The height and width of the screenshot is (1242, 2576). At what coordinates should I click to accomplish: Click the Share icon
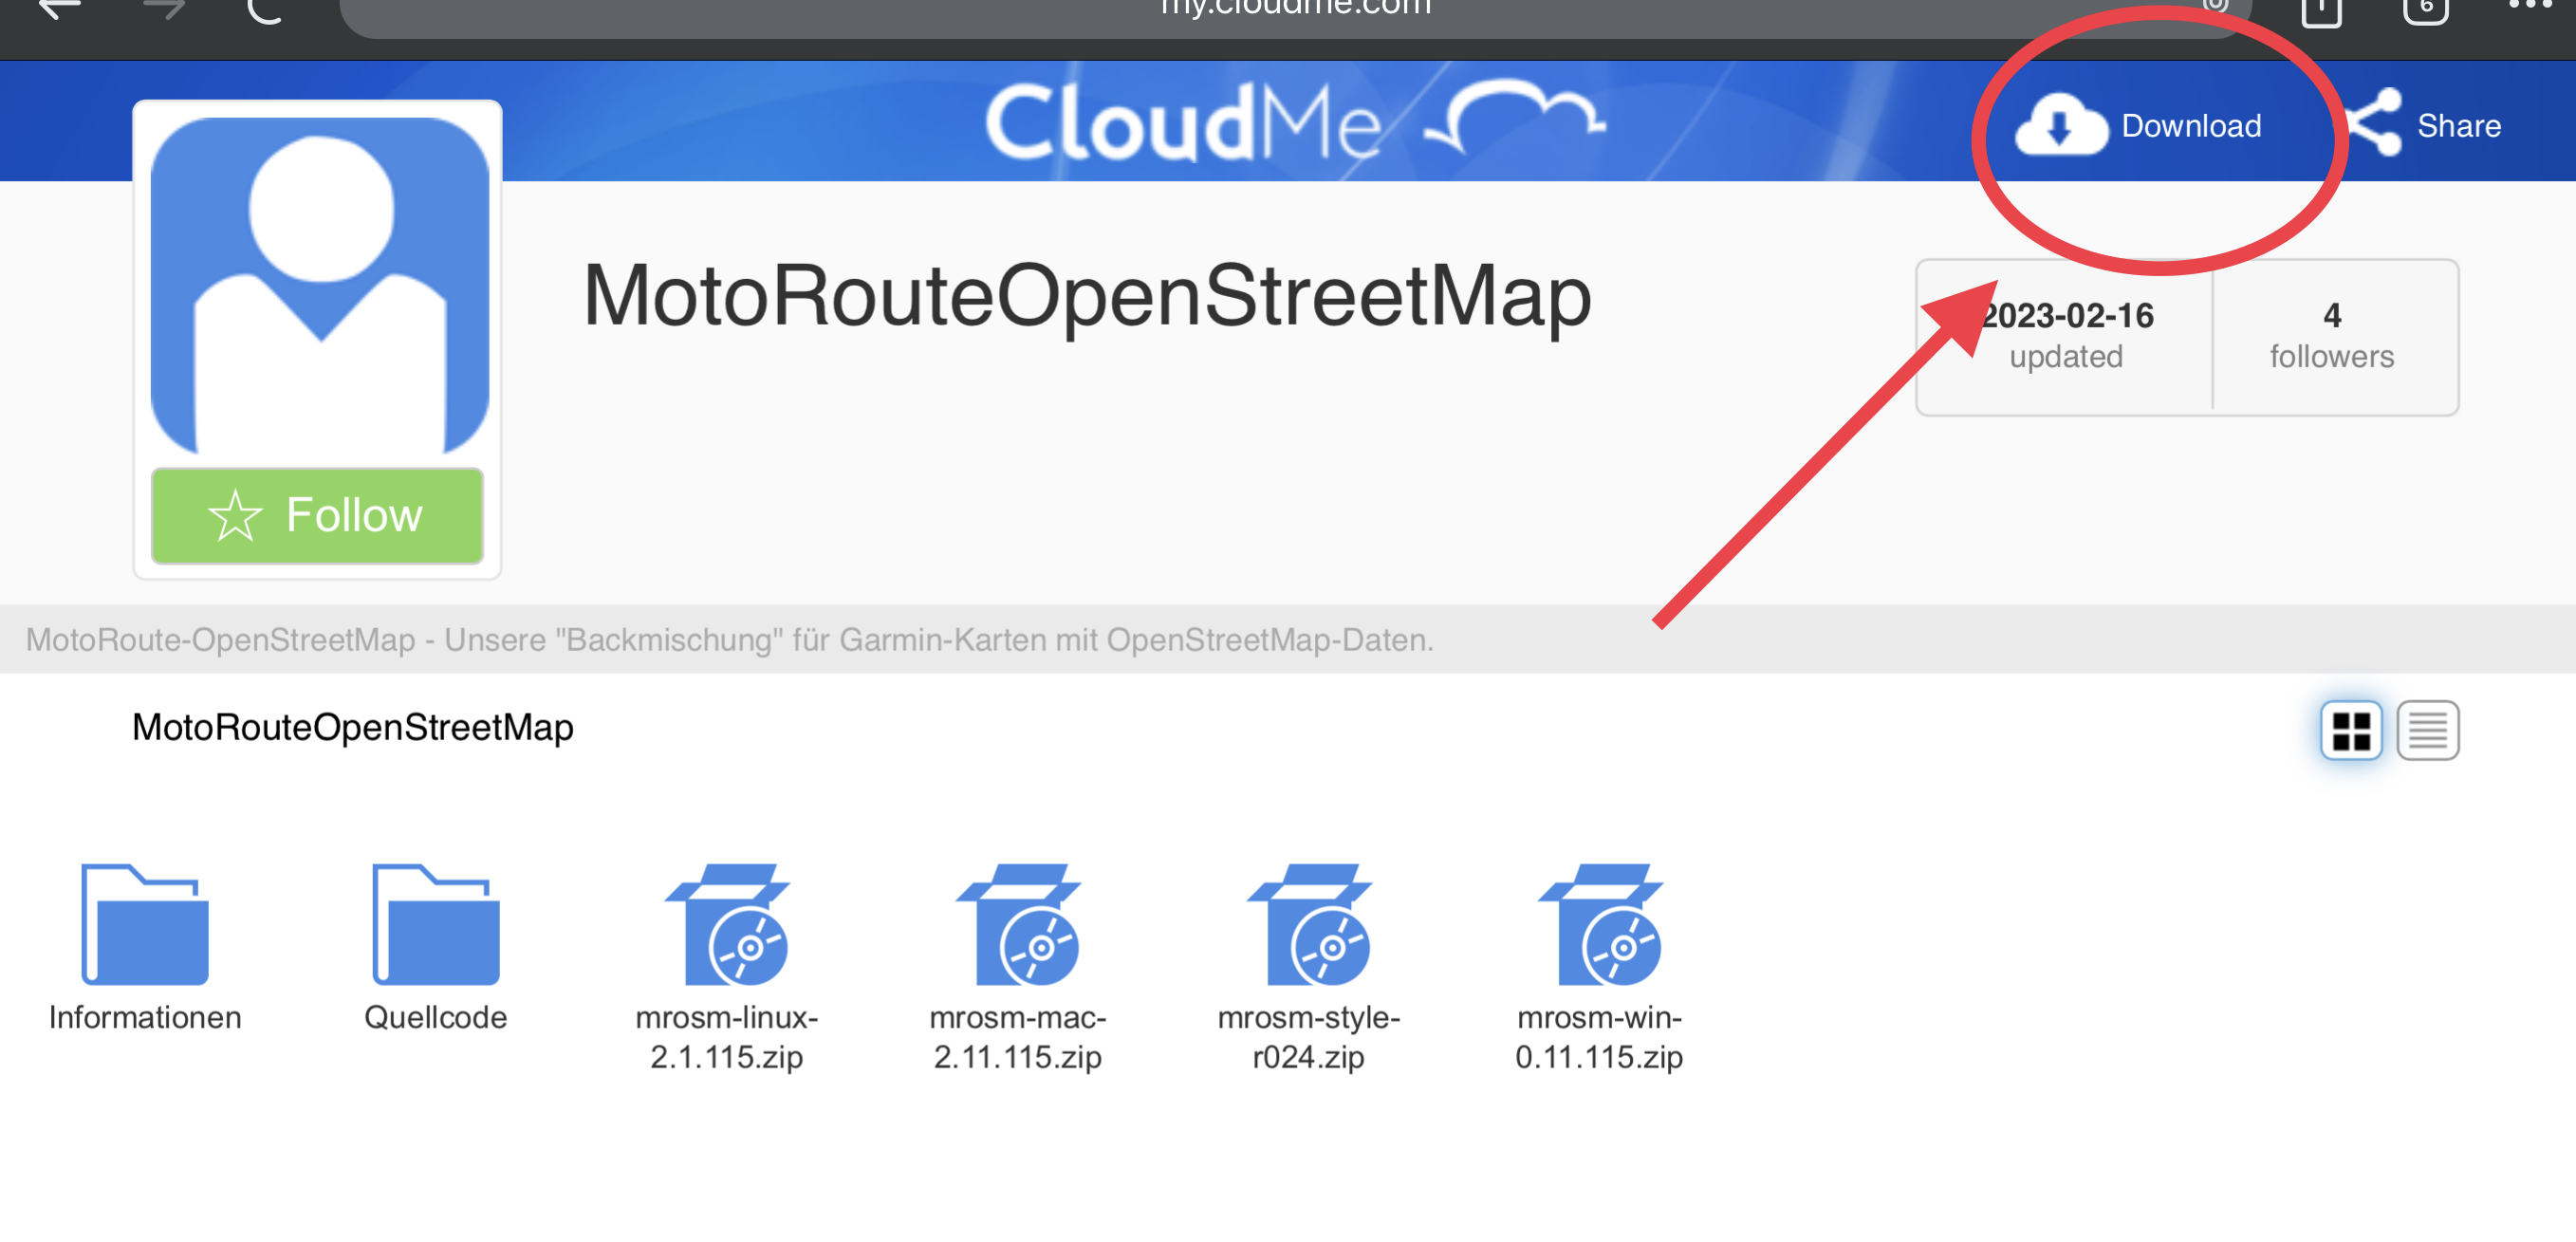tap(2374, 123)
